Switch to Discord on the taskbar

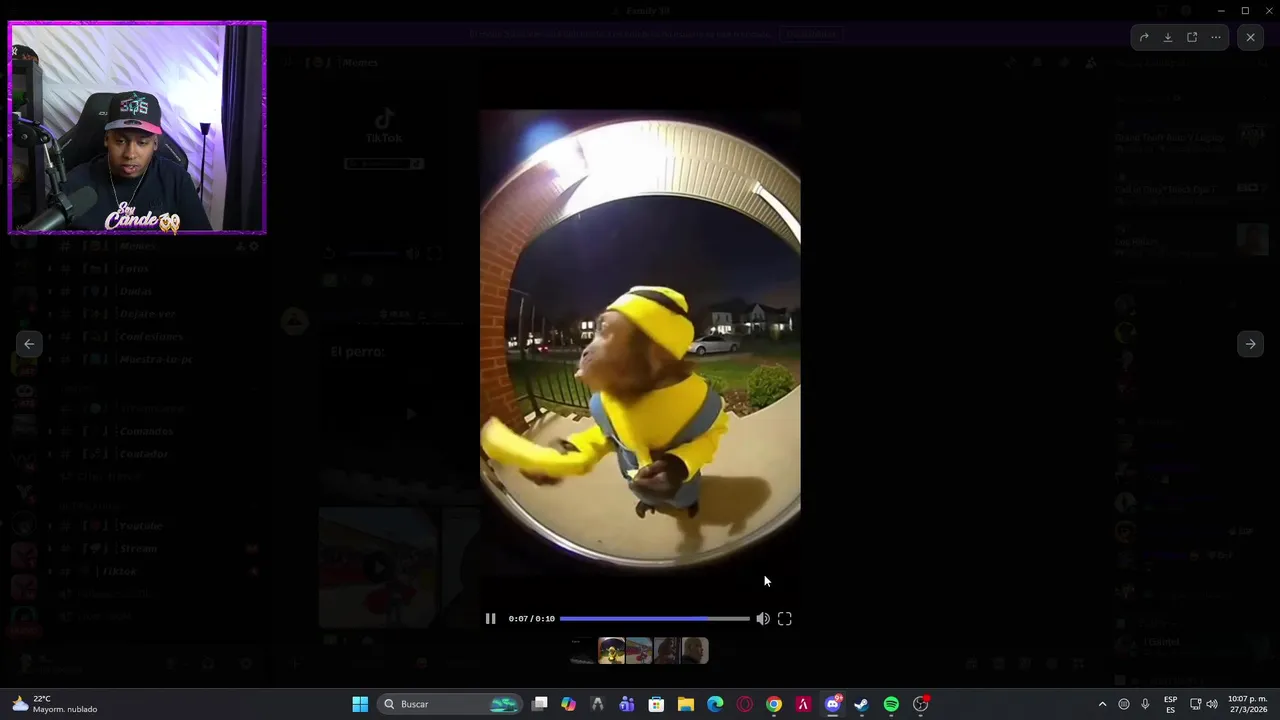pyautogui.click(x=833, y=704)
